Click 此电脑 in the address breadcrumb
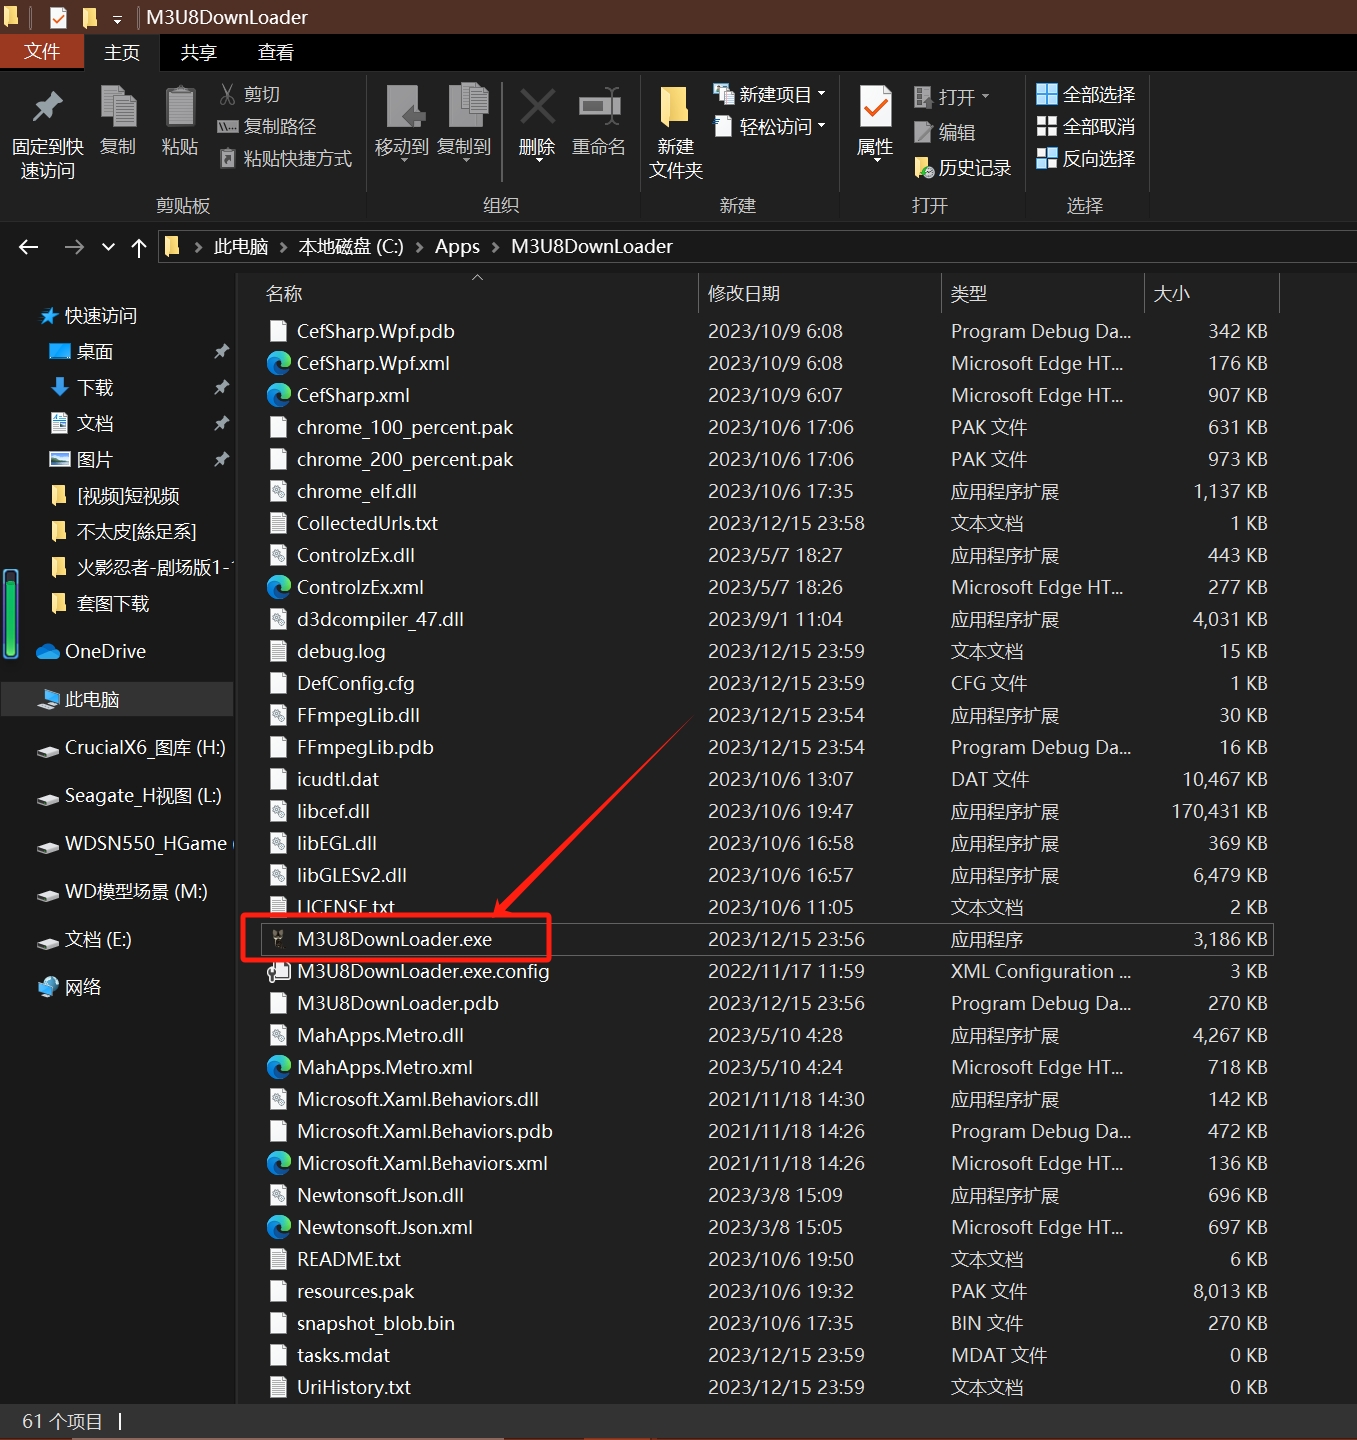1357x1440 pixels. tap(241, 247)
